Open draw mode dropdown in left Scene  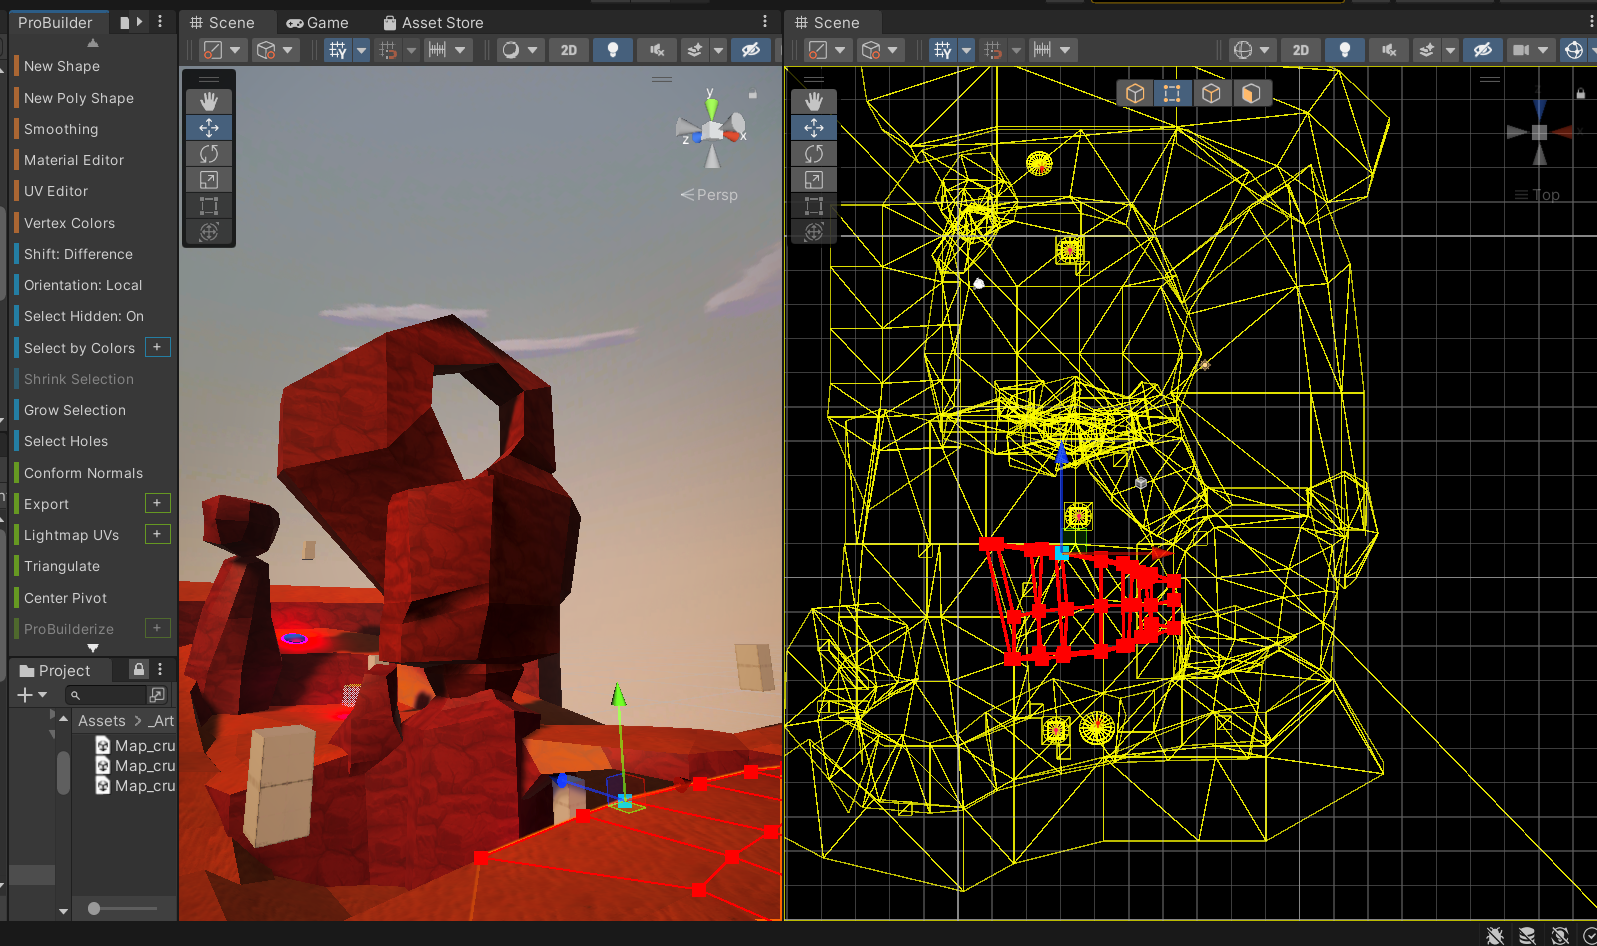tap(520, 50)
